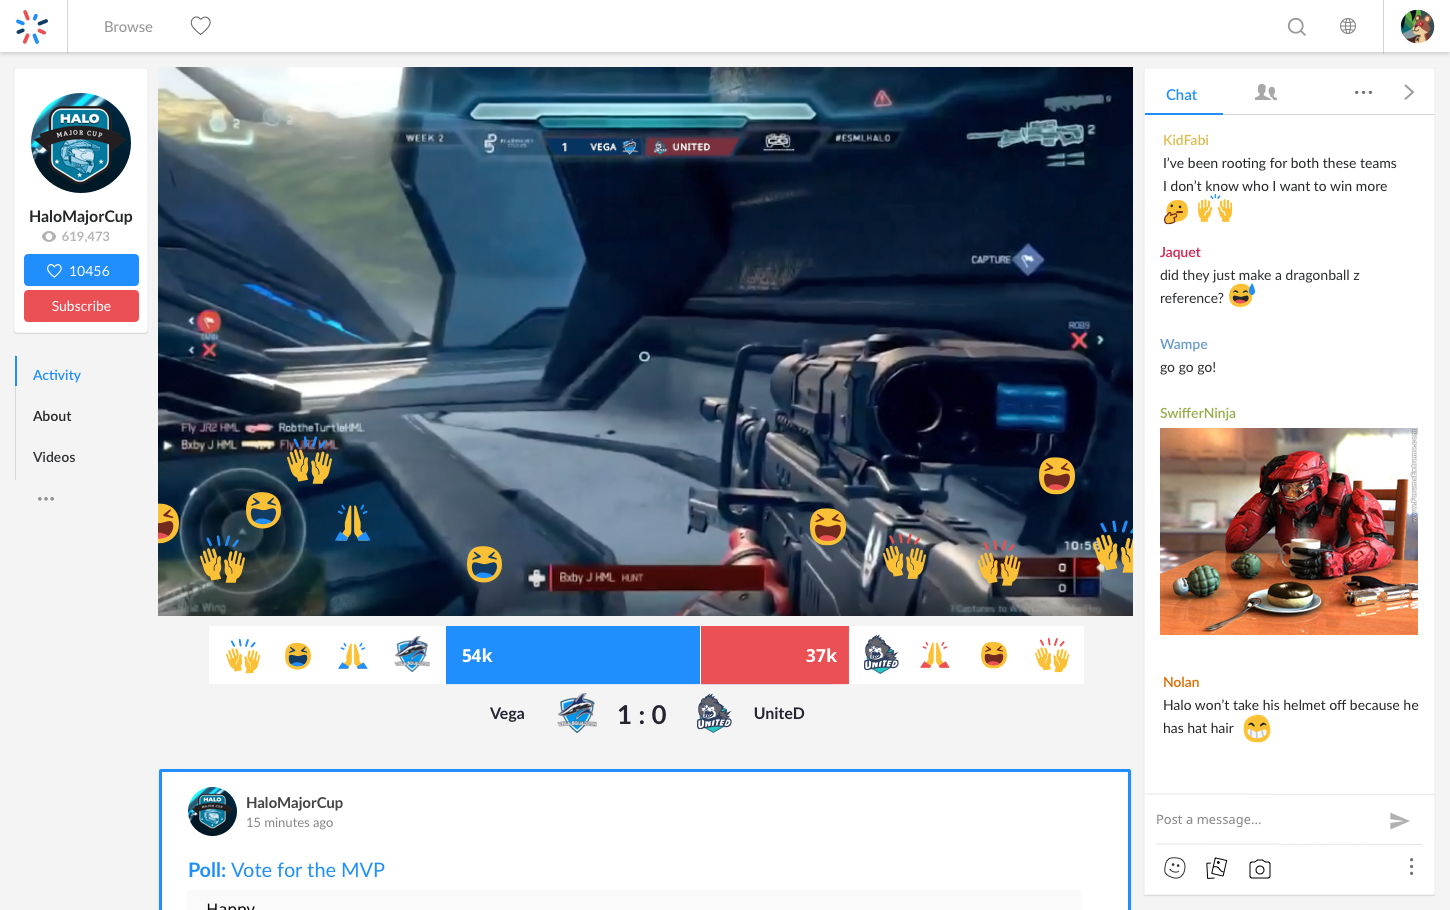Open the stickers icon in chat

(1217, 868)
